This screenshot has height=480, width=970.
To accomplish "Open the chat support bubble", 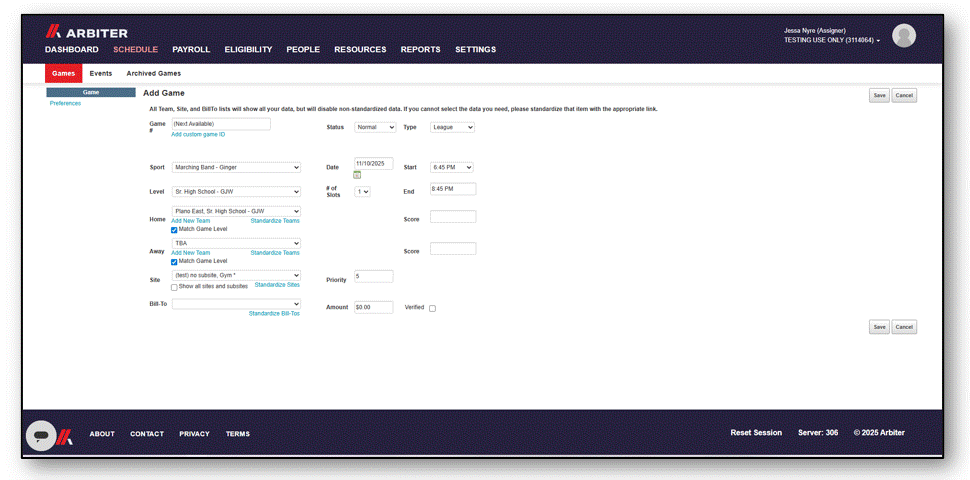I will click(x=41, y=435).
